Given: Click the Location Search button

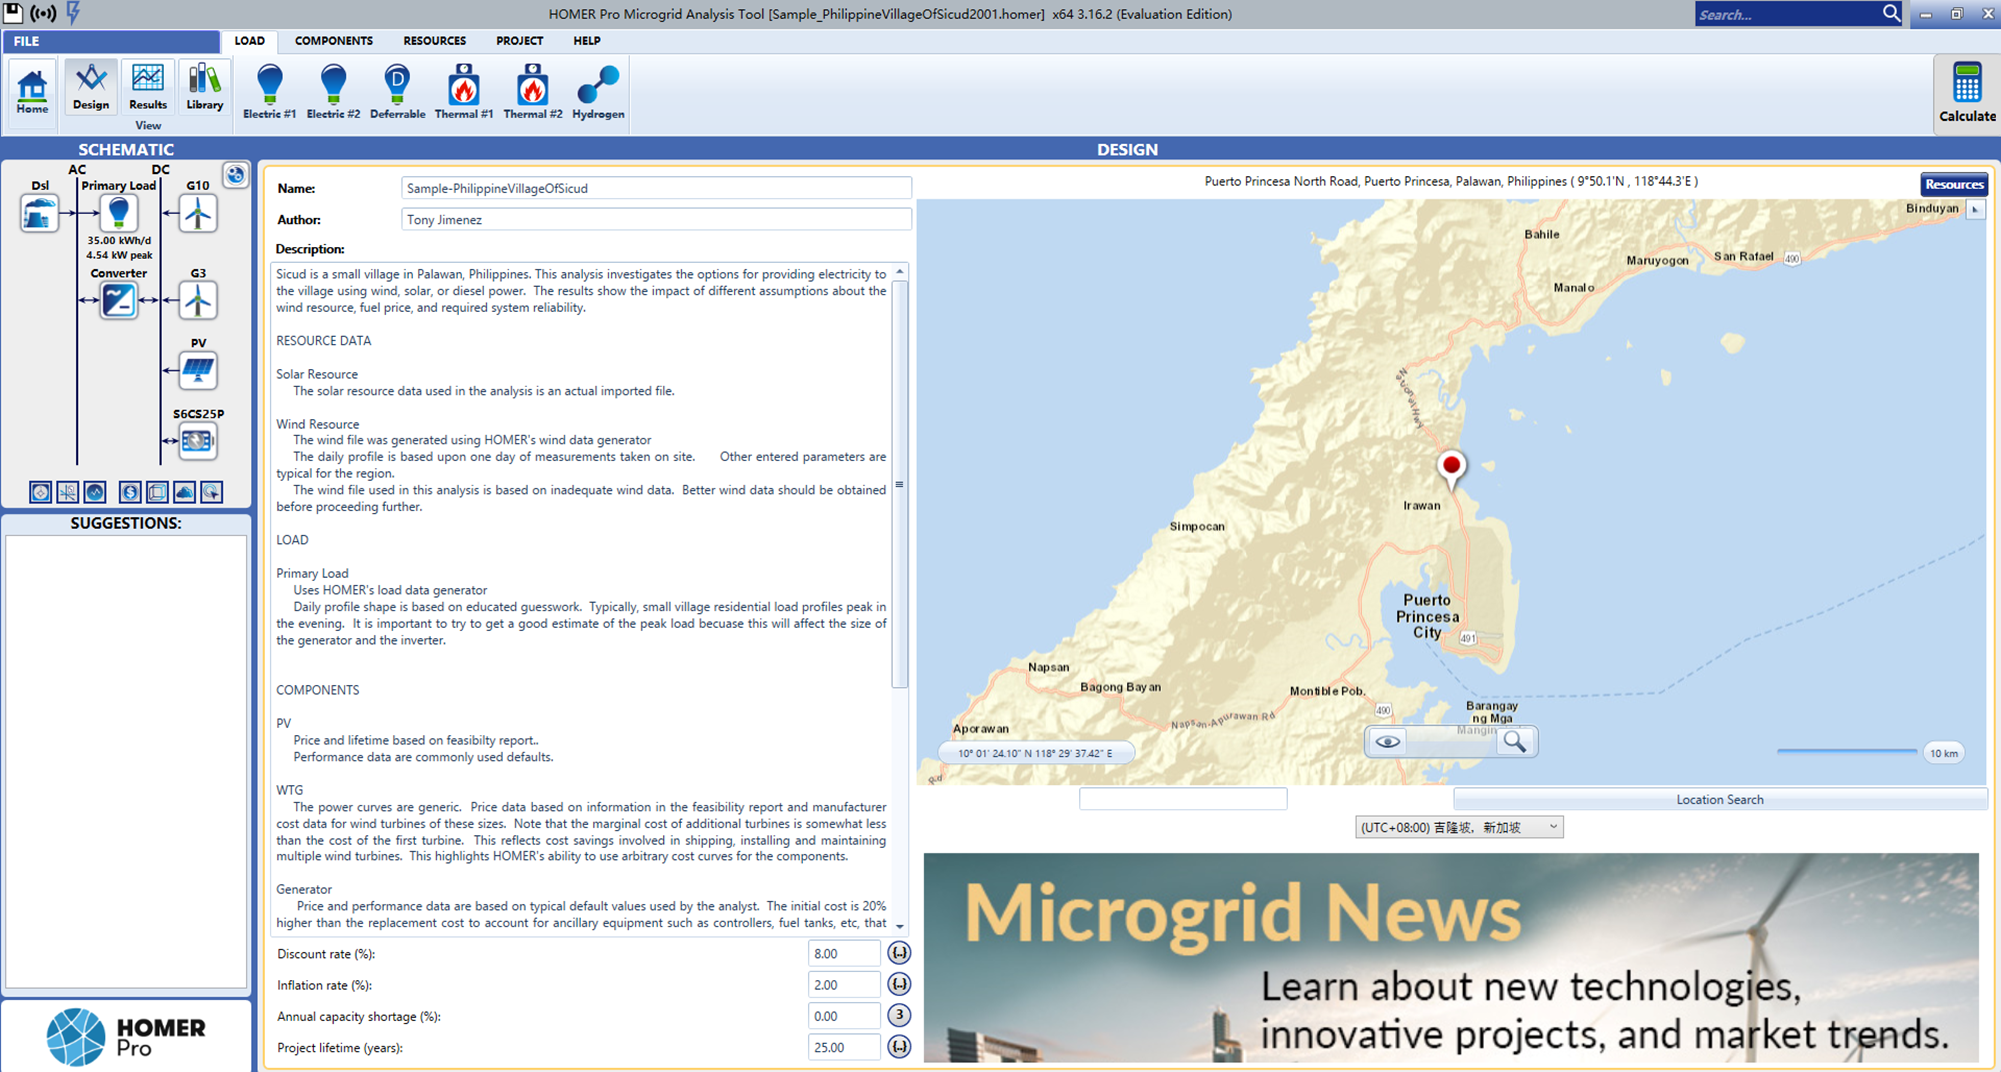Looking at the screenshot, I should tap(1720, 799).
